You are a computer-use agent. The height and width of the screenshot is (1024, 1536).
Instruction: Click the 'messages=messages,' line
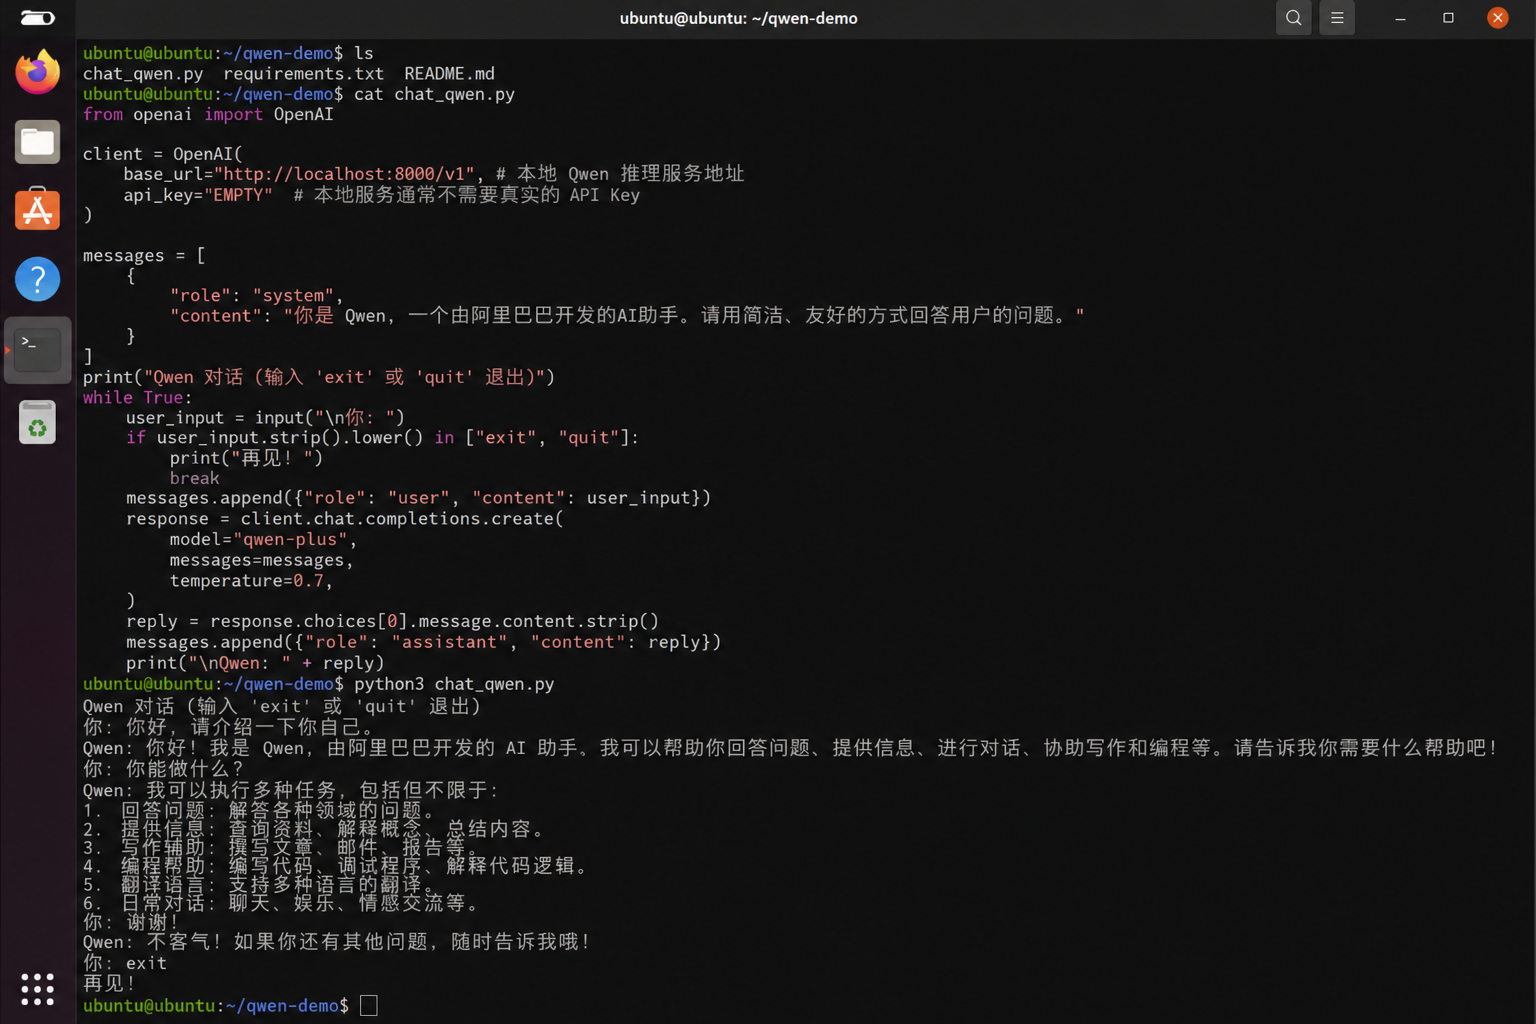coord(261,561)
